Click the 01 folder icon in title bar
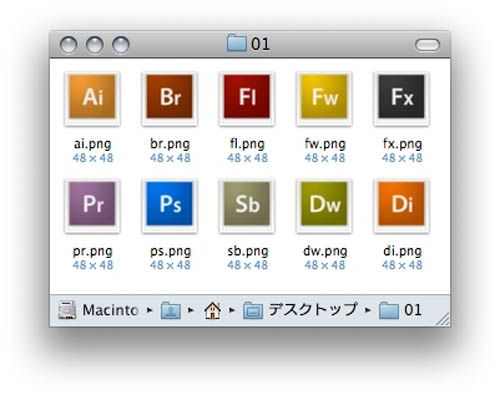This screenshot has height=395, width=500. click(237, 43)
